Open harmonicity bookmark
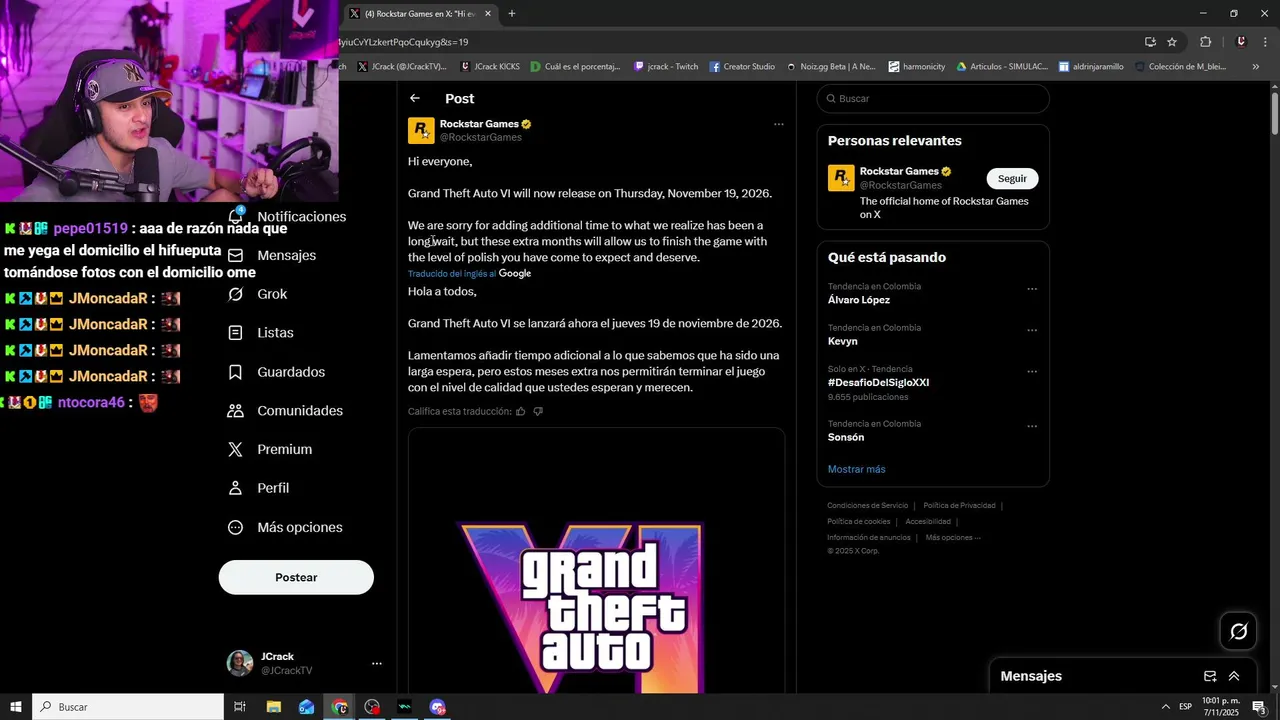 (916, 67)
